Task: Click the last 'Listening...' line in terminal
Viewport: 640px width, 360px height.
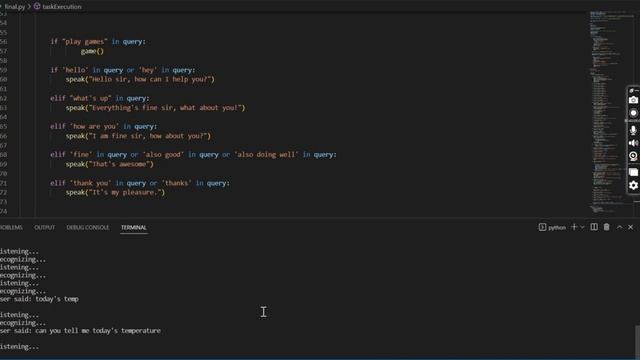Action: pos(20,347)
